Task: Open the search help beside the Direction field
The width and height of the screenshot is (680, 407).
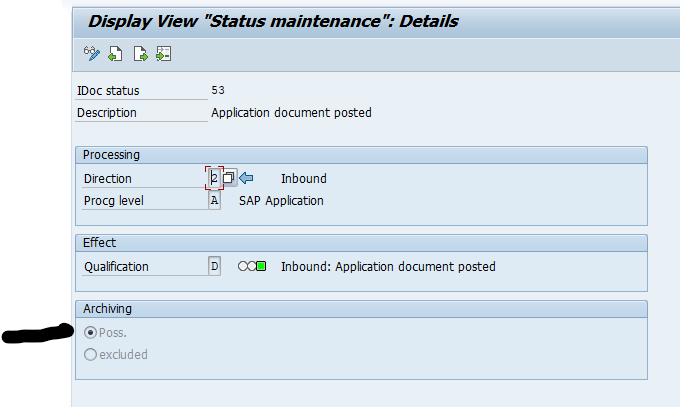Action: [x=229, y=178]
